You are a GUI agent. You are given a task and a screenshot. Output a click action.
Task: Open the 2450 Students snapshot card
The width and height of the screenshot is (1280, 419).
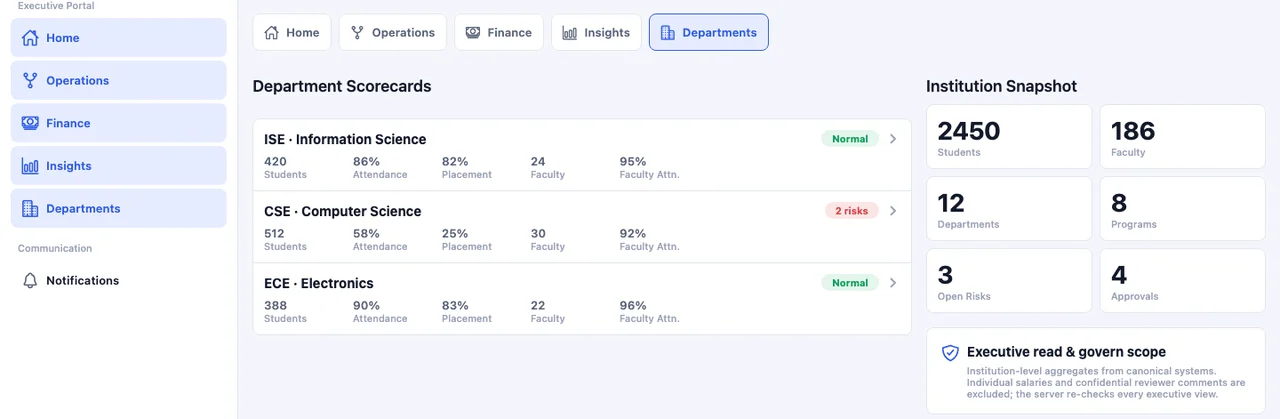1009,137
